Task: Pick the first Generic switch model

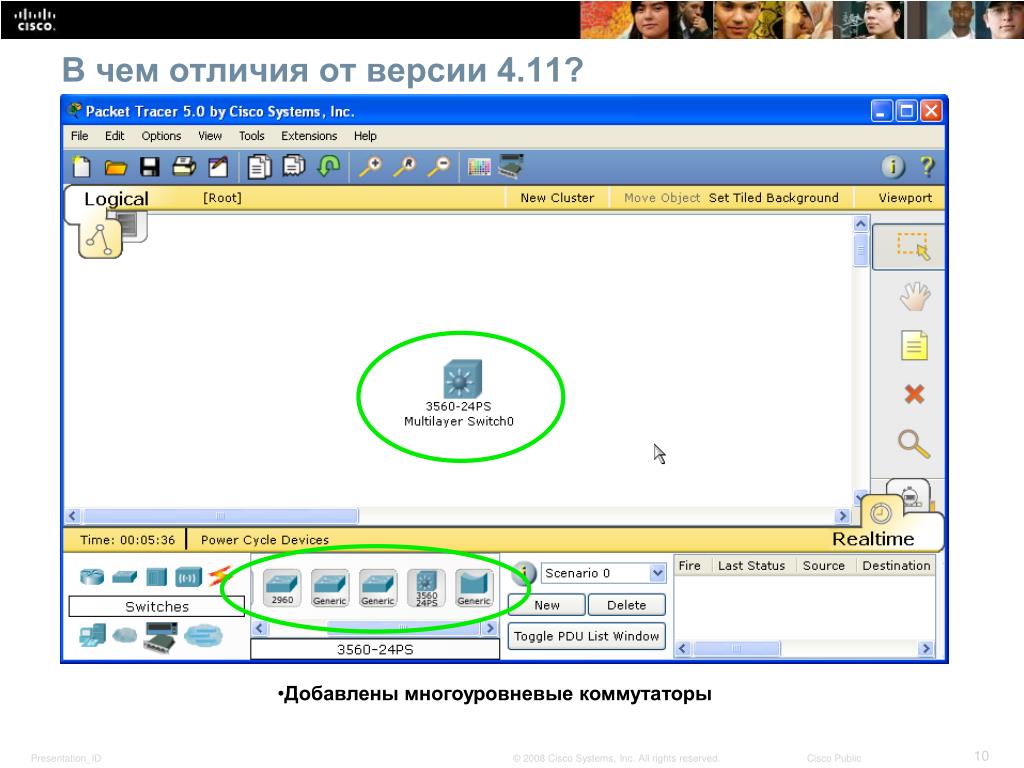Action: pos(330,587)
